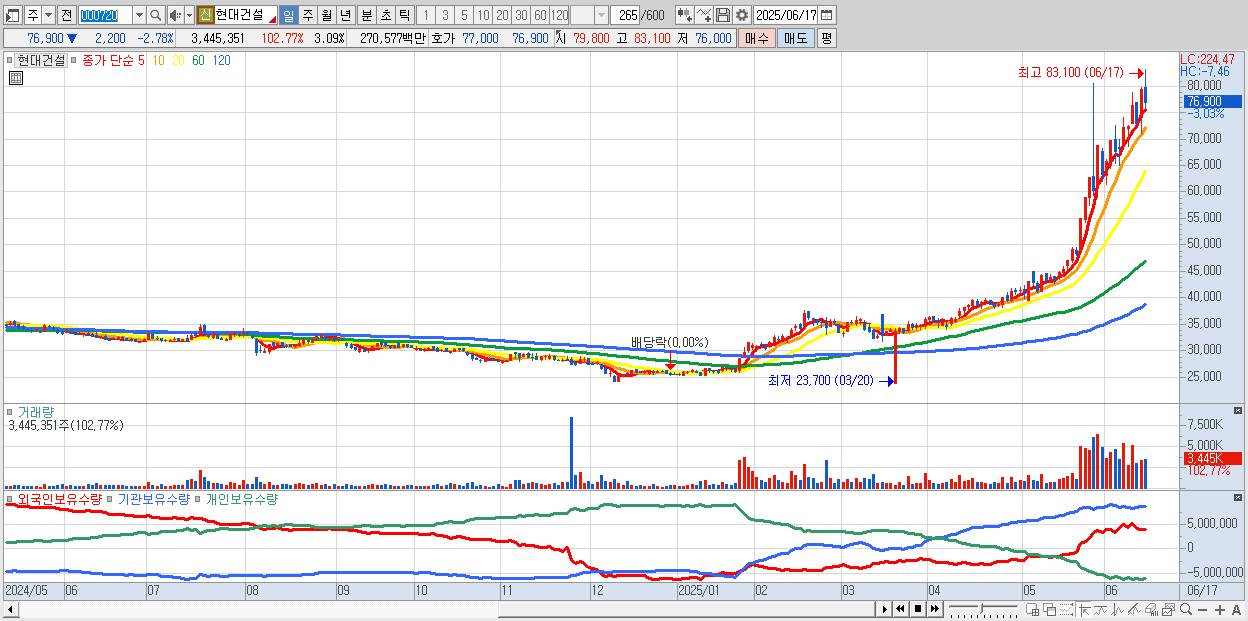Click the crosshair cursor tool icon in bottom toolbar
The width and height of the screenshot is (1248, 621).
(1084, 609)
